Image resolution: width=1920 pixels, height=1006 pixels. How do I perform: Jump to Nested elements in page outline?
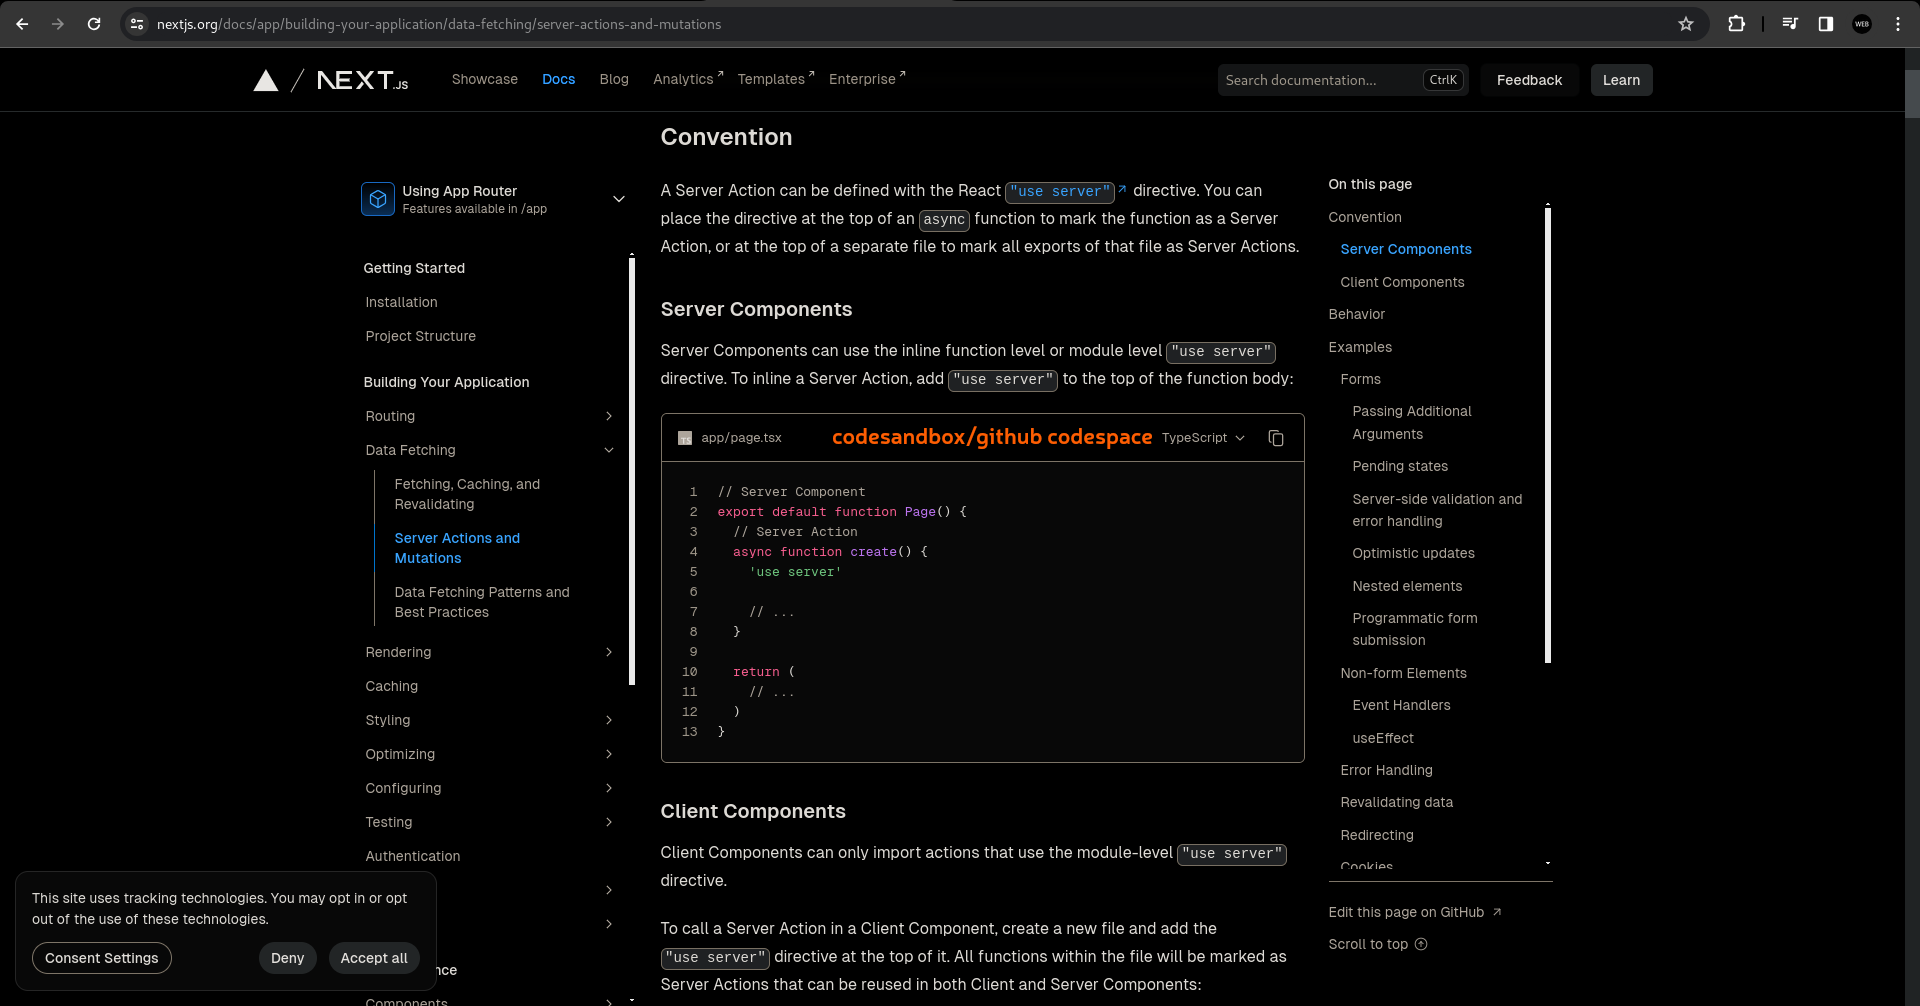1407,586
